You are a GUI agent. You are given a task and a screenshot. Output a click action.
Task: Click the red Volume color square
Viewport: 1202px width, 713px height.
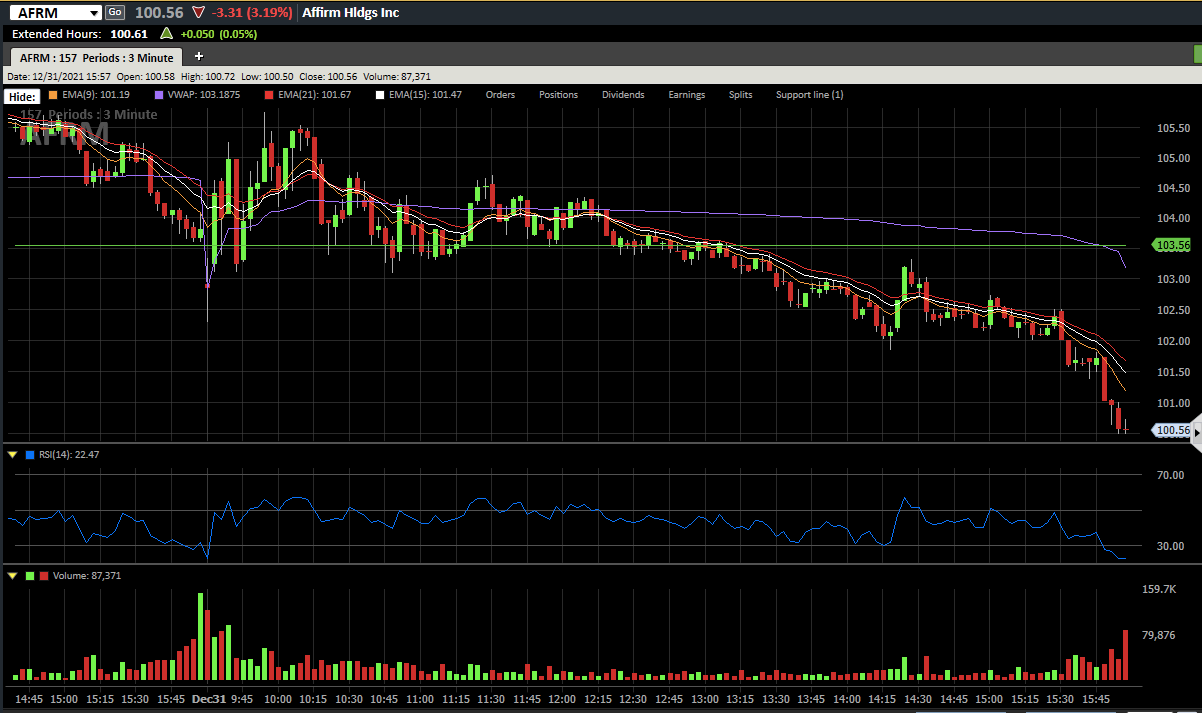click(x=43, y=576)
